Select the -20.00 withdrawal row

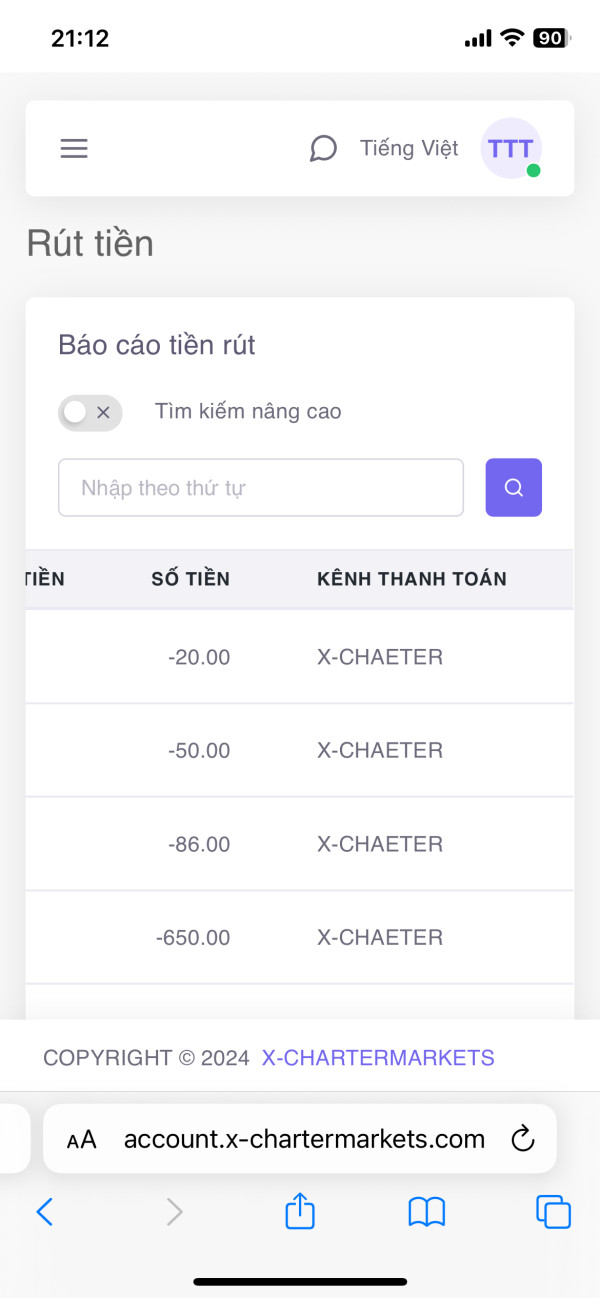(x=300, y=657)
